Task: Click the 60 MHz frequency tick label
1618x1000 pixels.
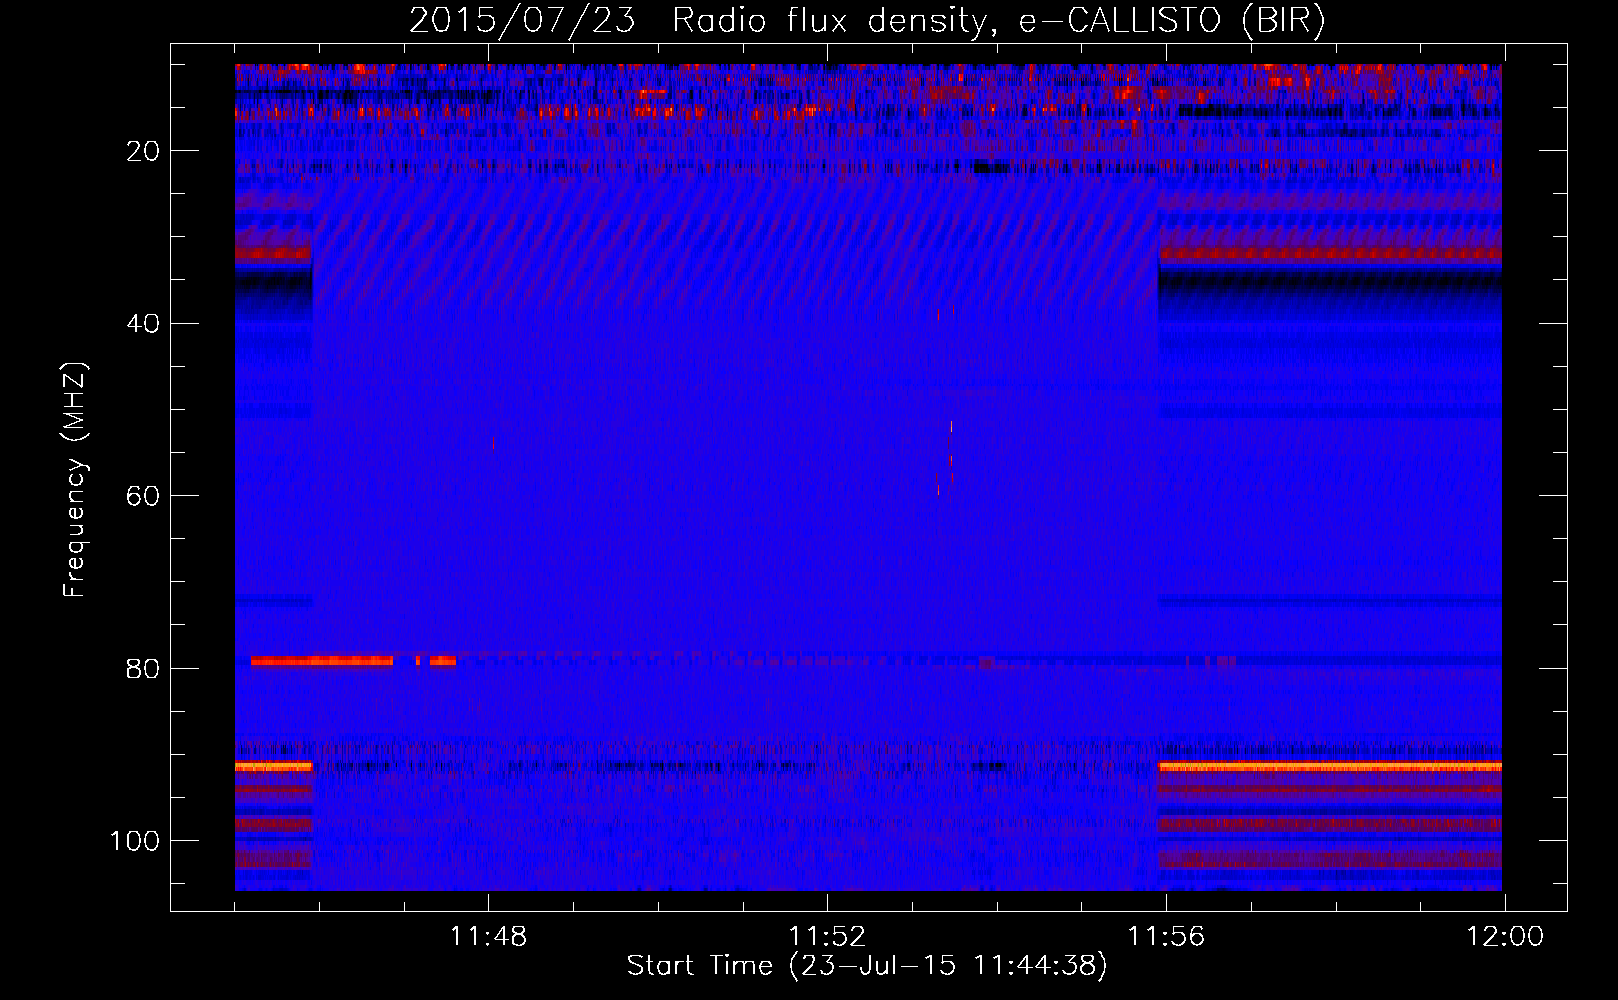Action: pyautogui.click(x=144, y=496)
